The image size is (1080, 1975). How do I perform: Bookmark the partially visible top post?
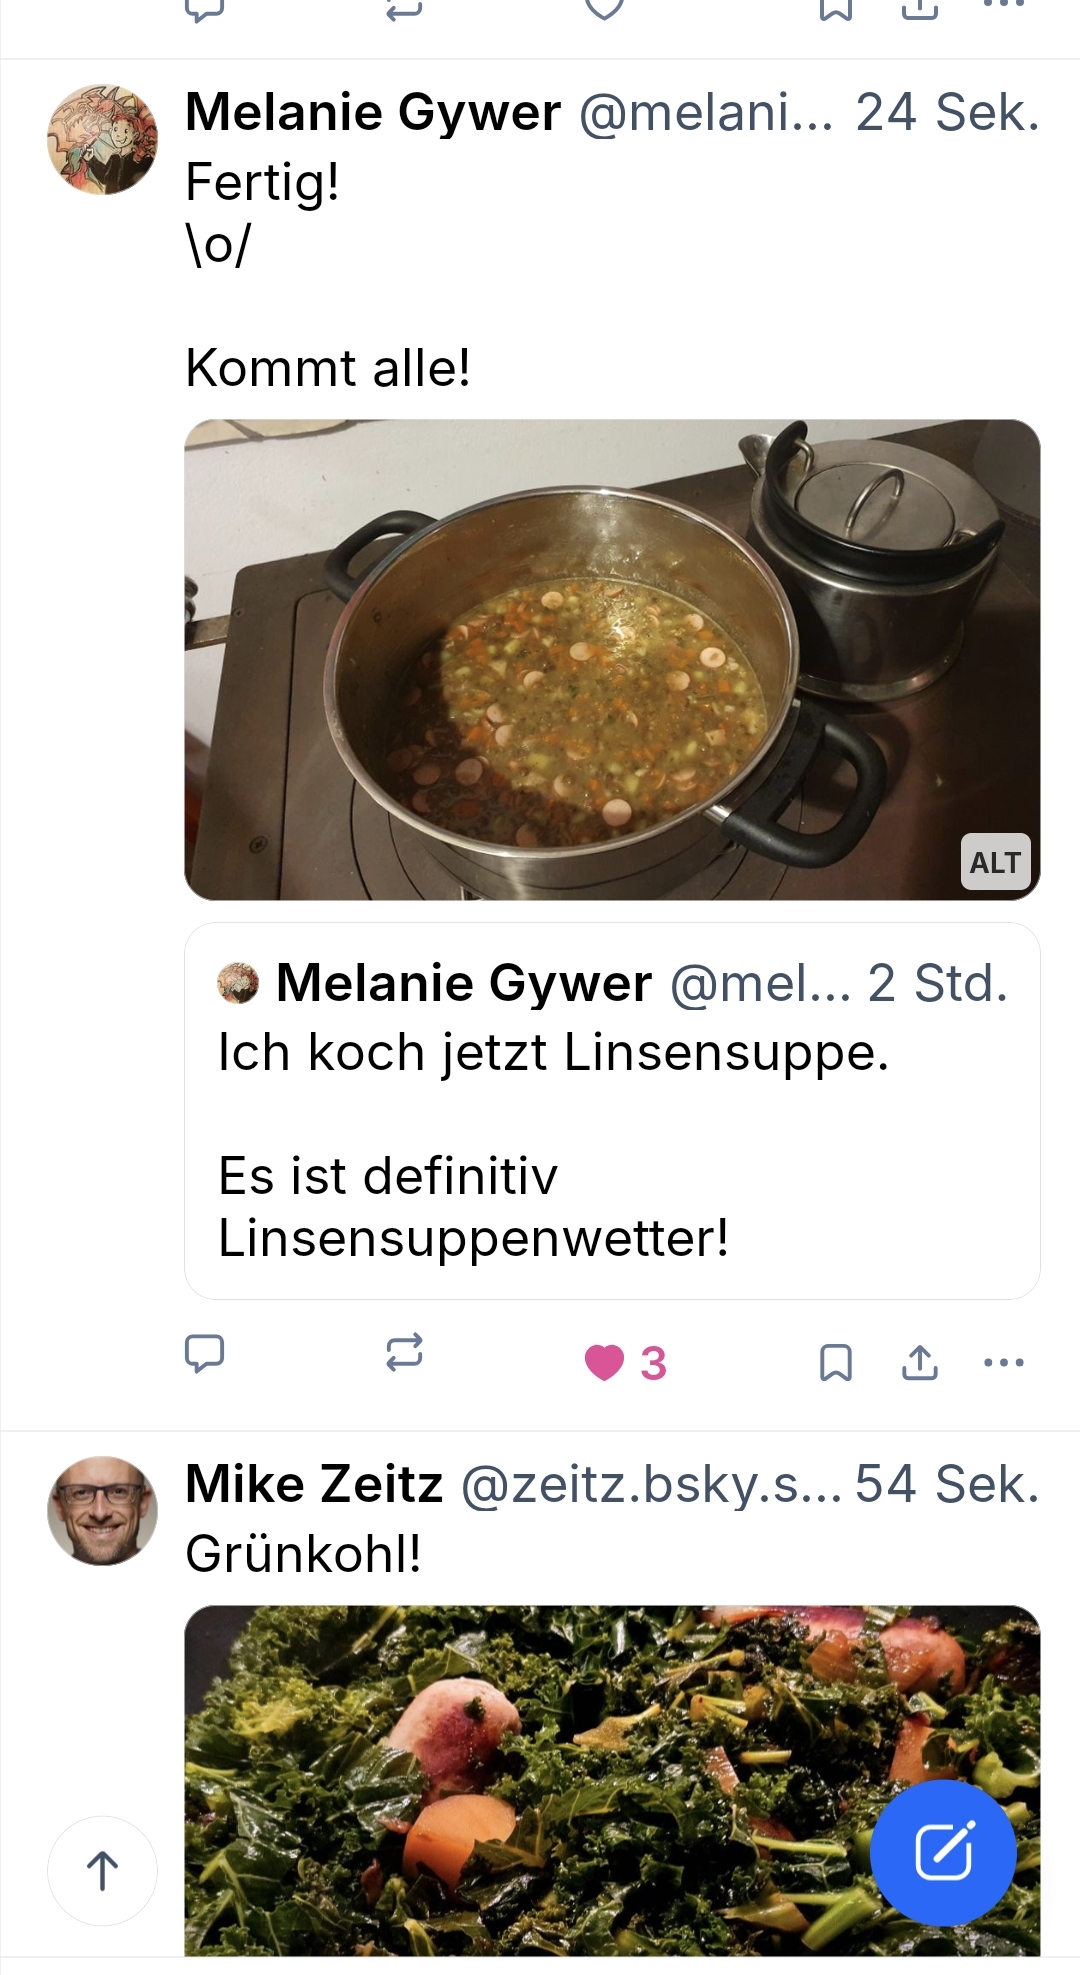[835, 10]
